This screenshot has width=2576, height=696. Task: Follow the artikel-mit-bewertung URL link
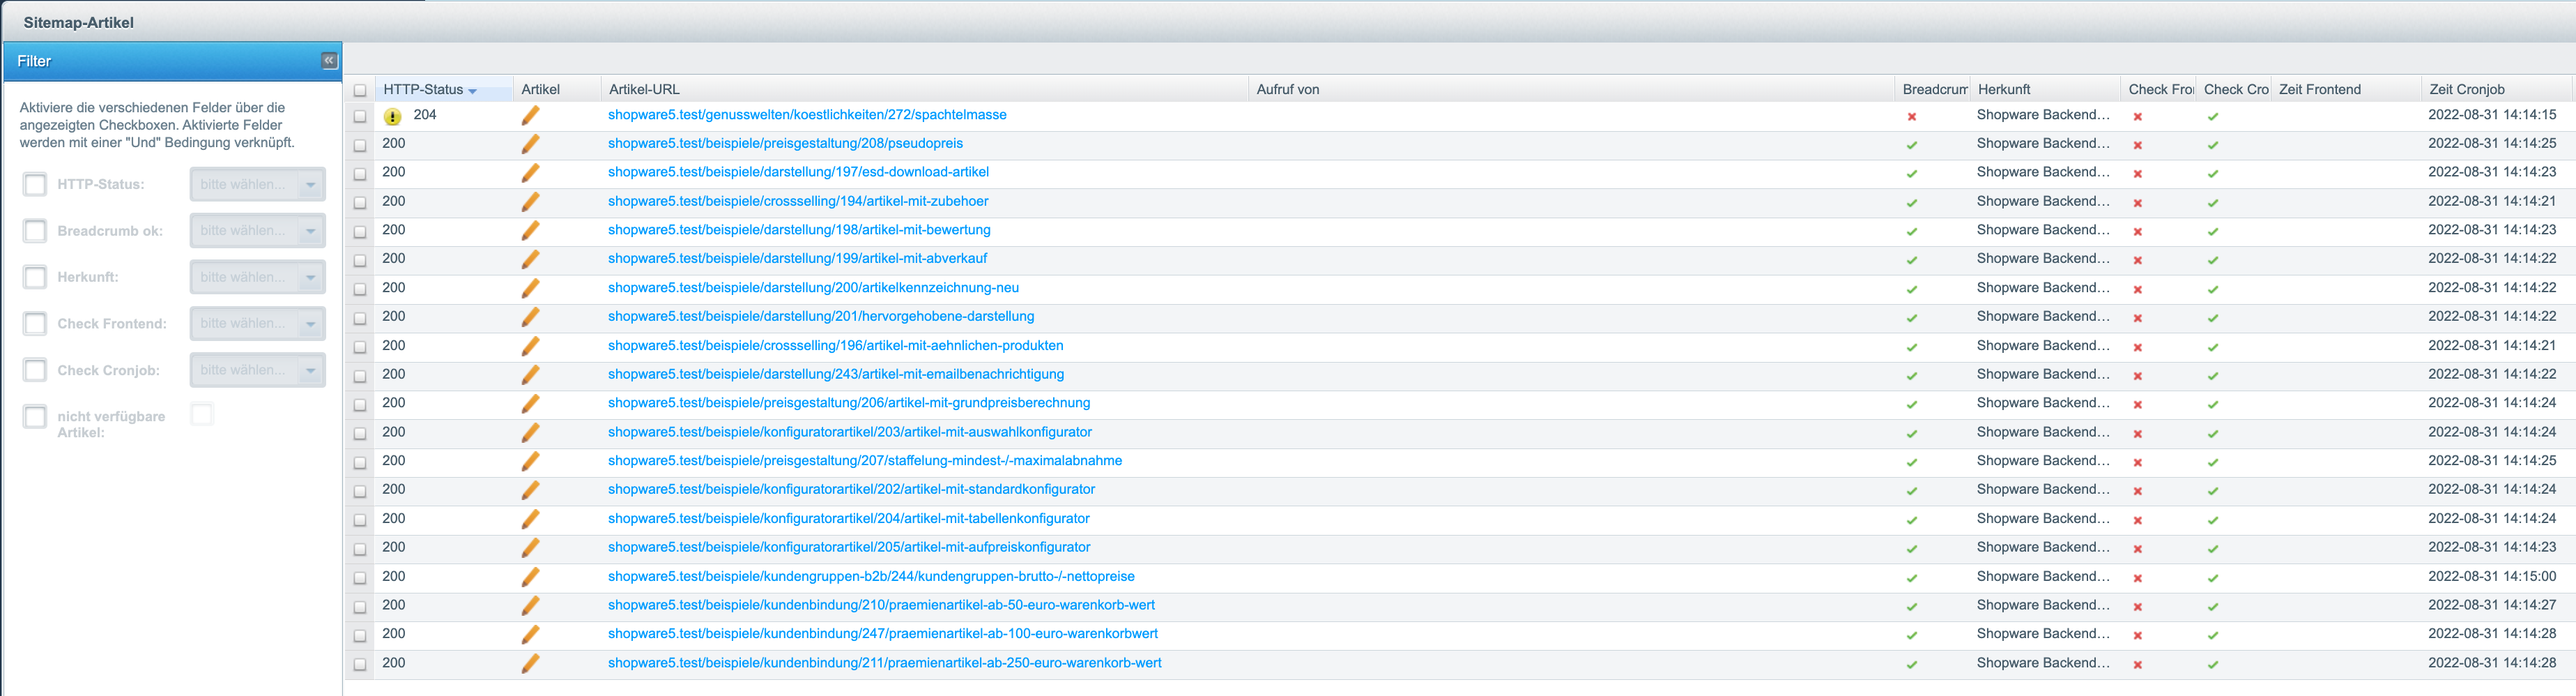point(799,230)
